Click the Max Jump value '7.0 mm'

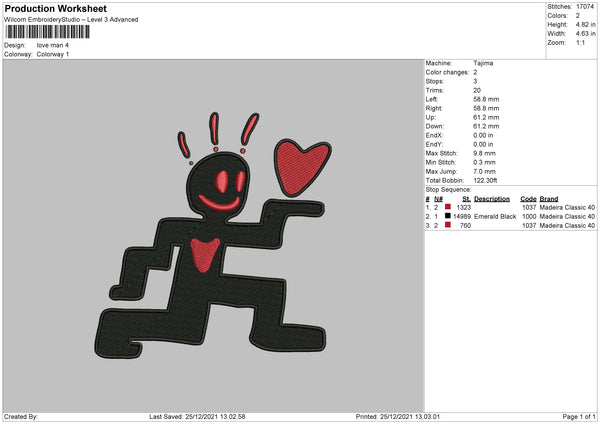(x=484, y=171)
